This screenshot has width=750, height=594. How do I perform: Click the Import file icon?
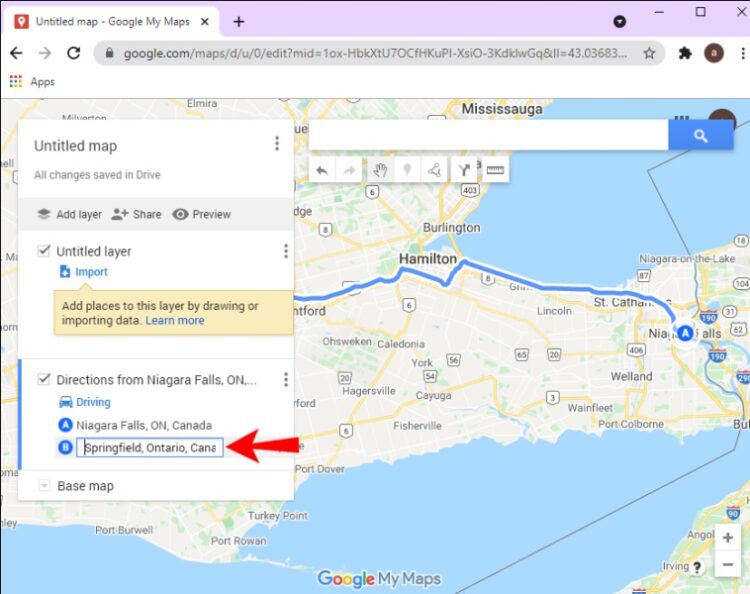[65, 272]
